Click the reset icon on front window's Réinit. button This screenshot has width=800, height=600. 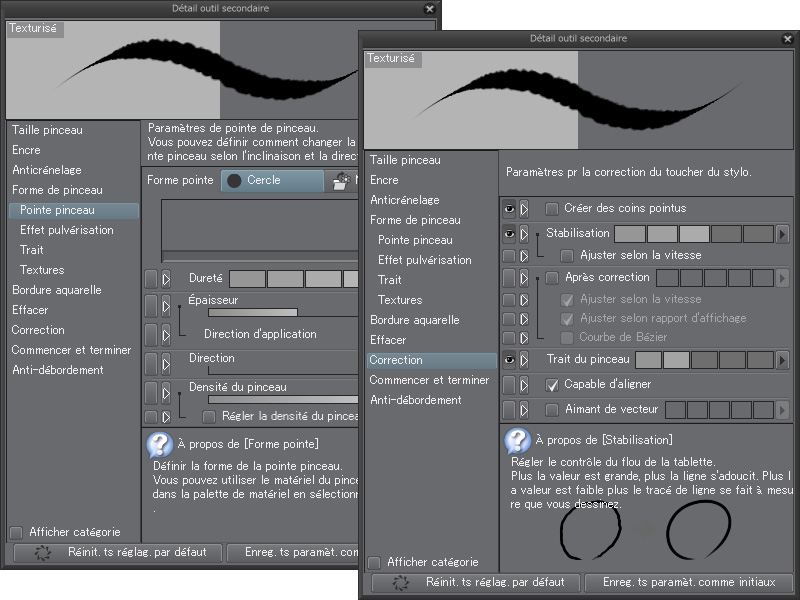(401, 583)
